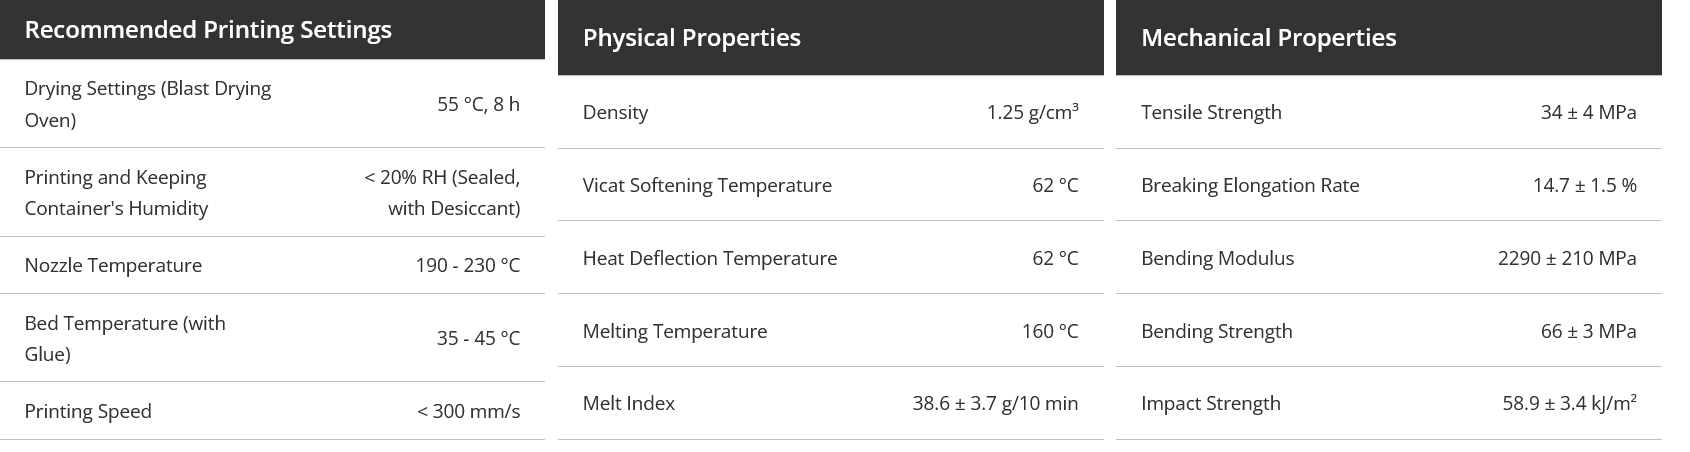Image resolution: width=1690 pixels, height=452 pixels.
Task: Select the Vicat Softening Temperature label
Action: coord(707,185)
